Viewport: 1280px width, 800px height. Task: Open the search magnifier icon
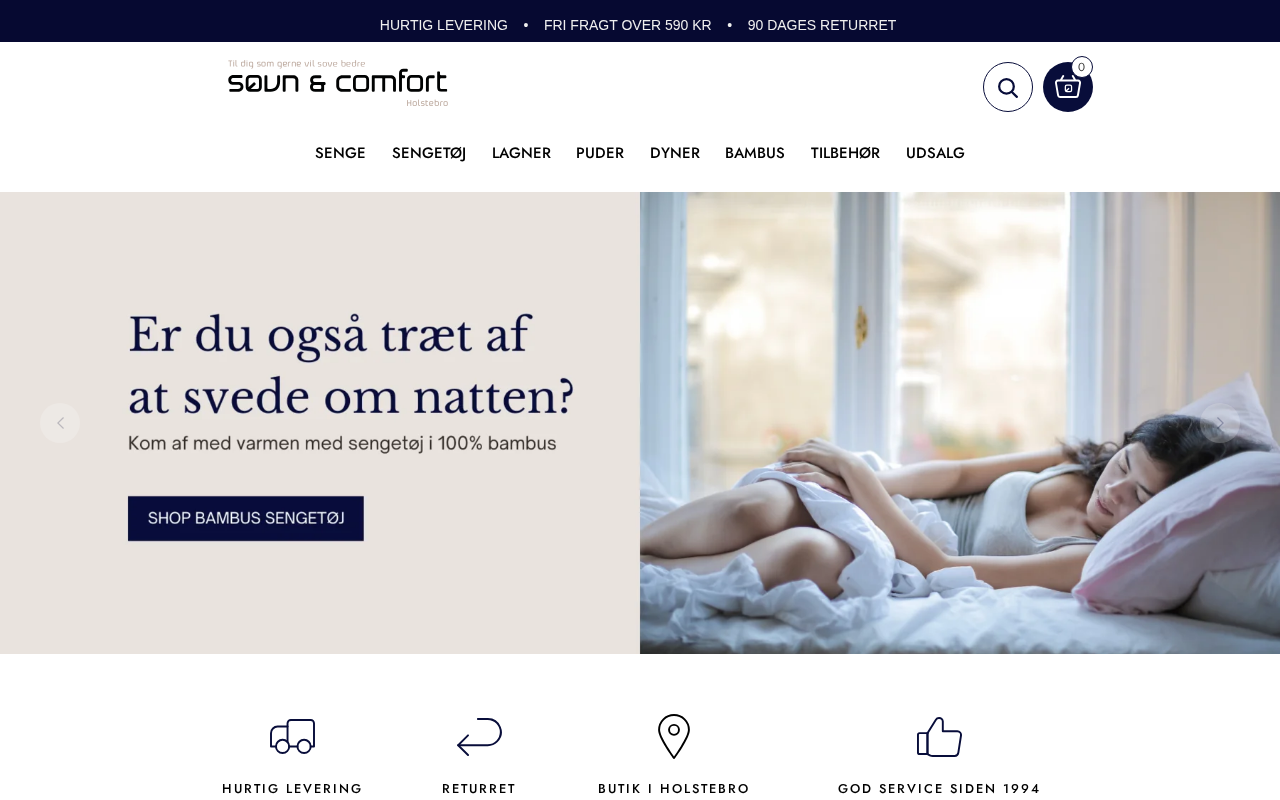(1008, 87)
